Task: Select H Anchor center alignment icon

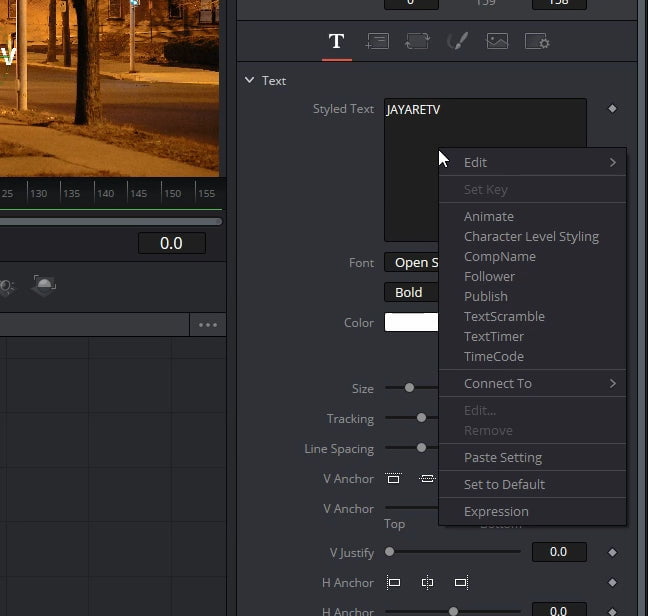Action: (x=427, y=583)
